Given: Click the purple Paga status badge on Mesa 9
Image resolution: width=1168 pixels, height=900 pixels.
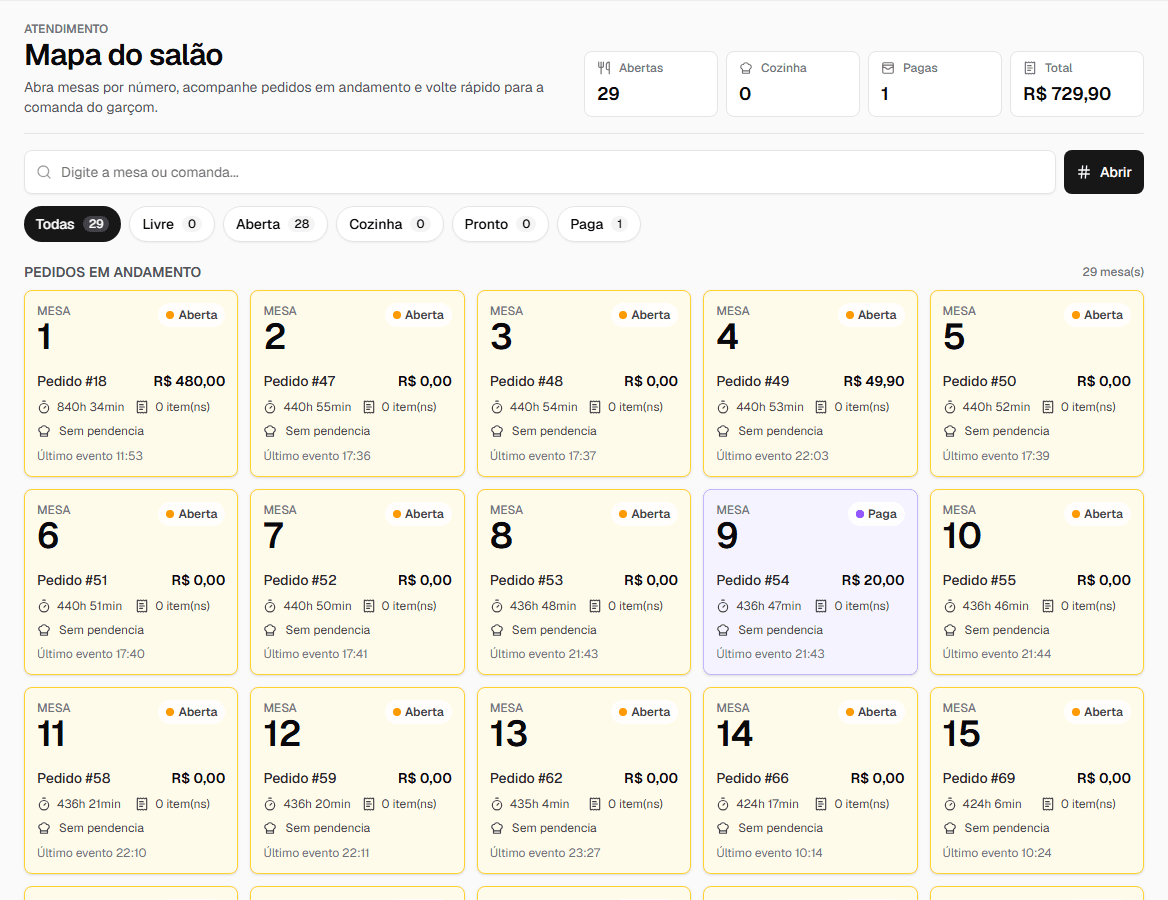Looking at the screenshot, I should pos(876,514).
